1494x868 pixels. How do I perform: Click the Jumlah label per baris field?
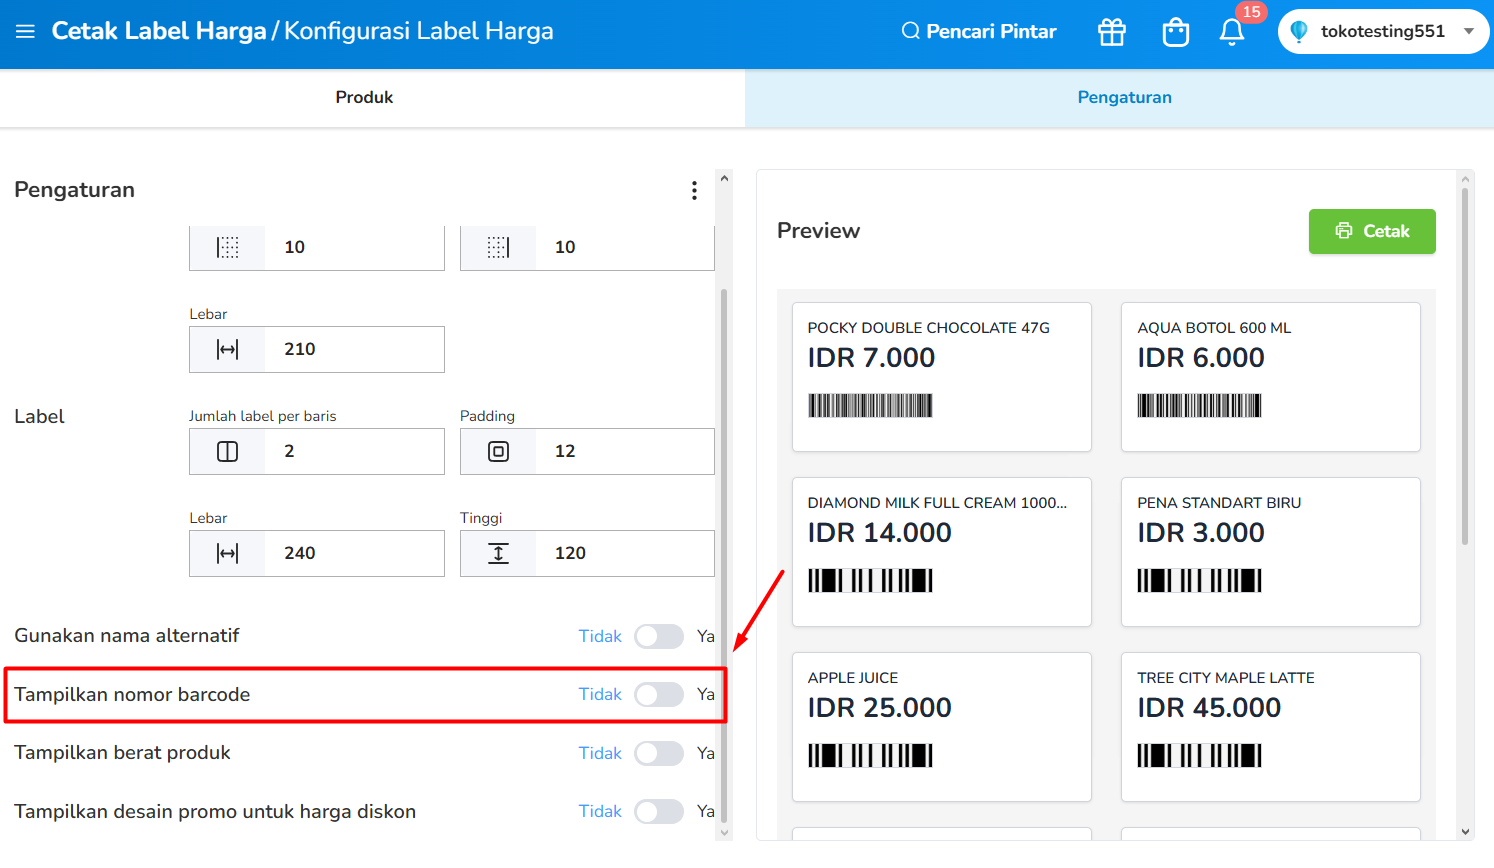317,451
